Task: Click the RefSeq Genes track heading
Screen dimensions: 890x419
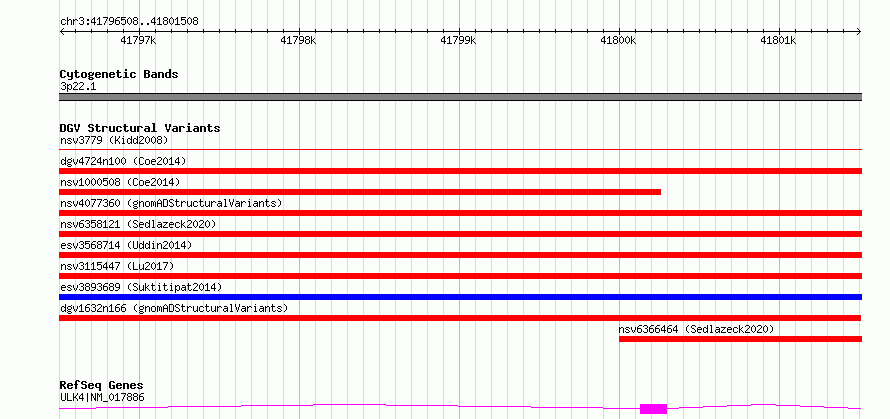Action: 101,386
